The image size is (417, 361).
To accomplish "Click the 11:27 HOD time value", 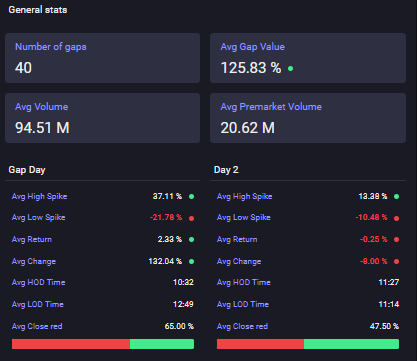I will tap(389, 282).
